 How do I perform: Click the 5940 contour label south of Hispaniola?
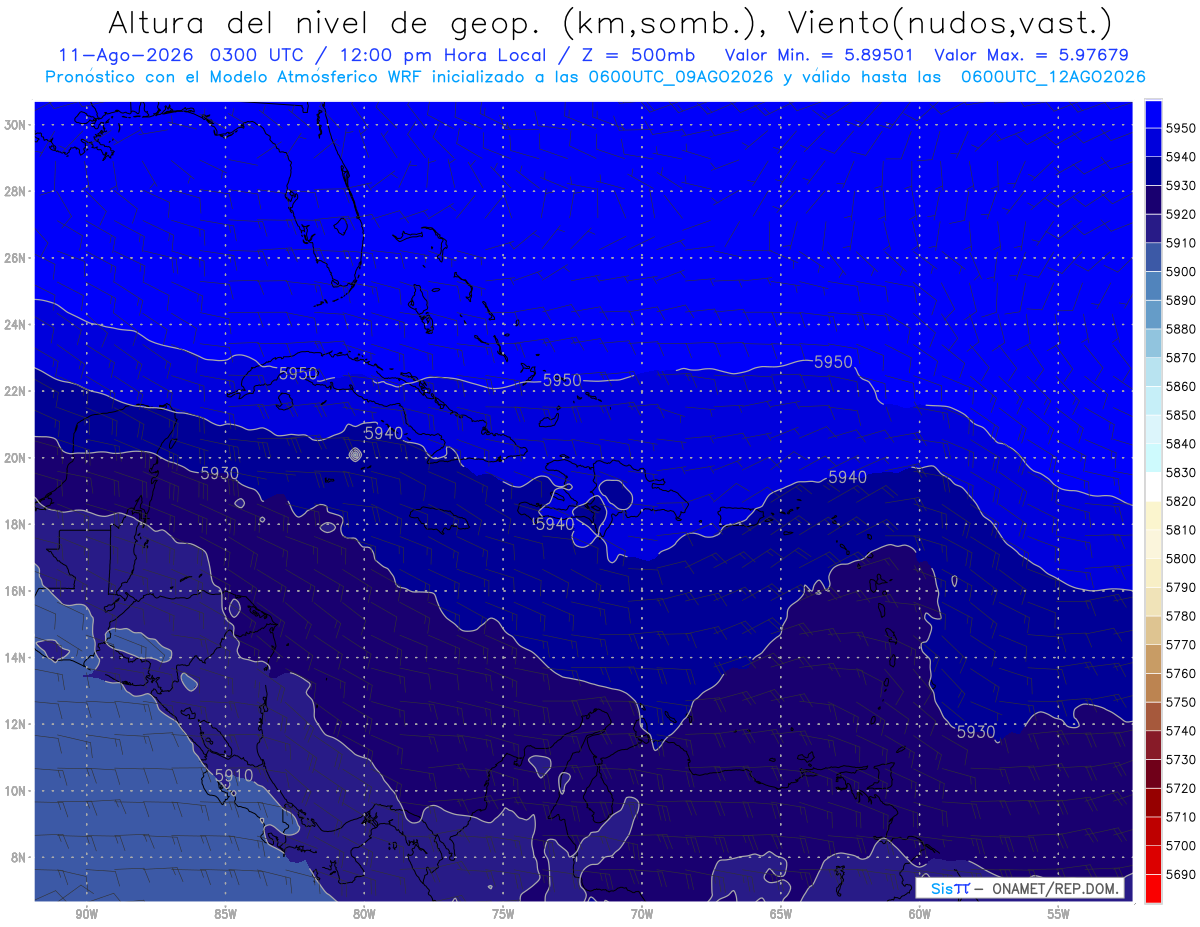[x=555, y=524]
